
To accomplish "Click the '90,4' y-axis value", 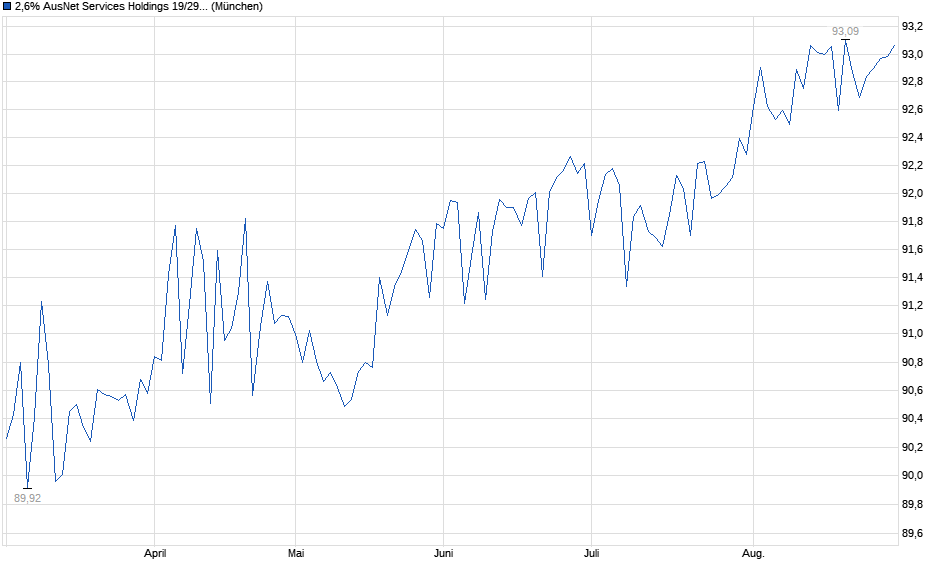I will pos(912,418).
